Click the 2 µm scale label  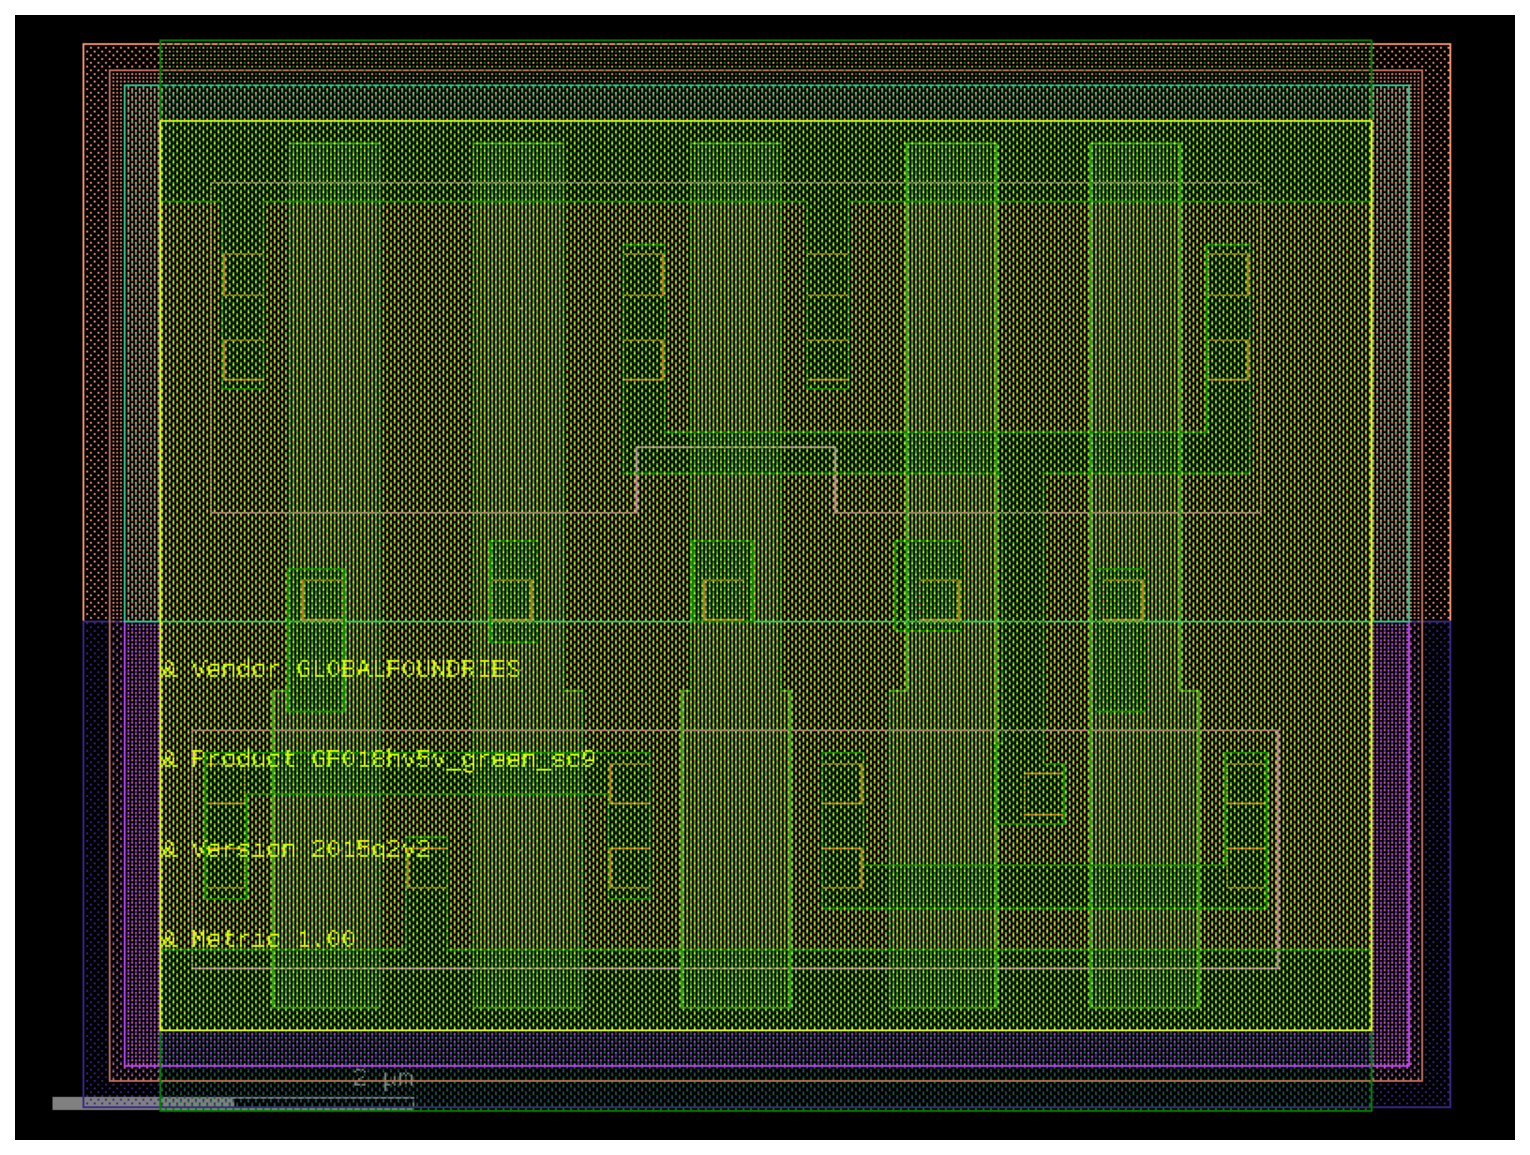(383, 1079)
